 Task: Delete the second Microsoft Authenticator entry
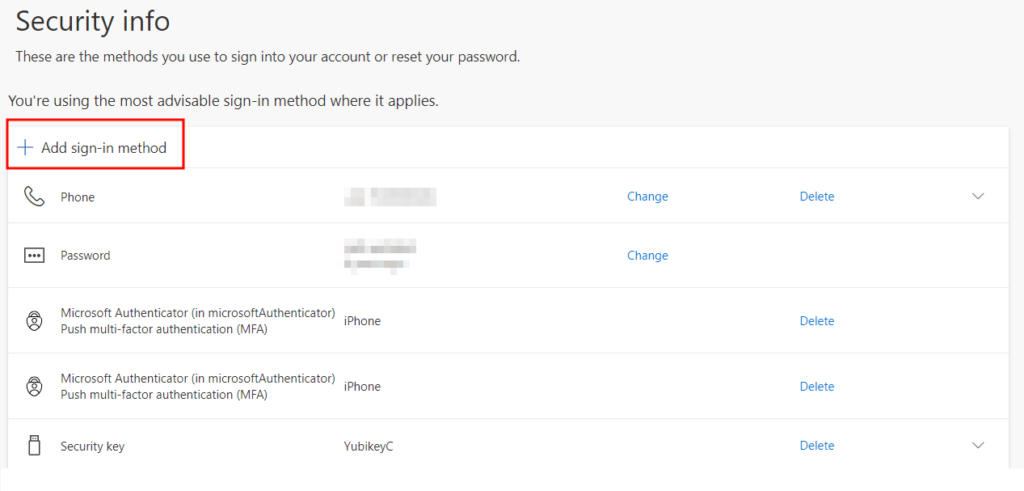coord(816,386)
